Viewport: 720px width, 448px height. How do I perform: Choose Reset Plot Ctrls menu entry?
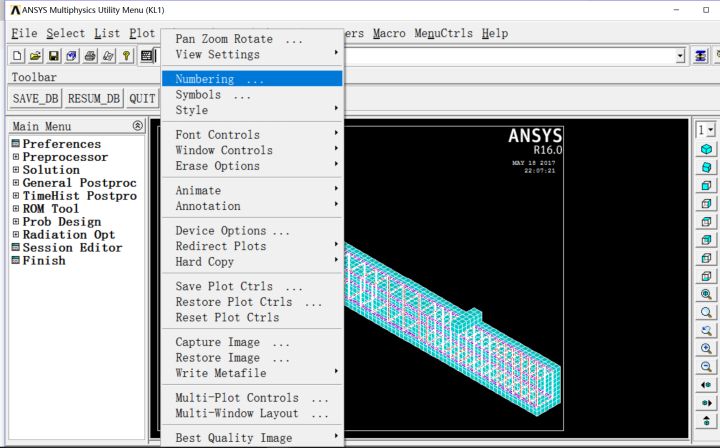[252, 317]
